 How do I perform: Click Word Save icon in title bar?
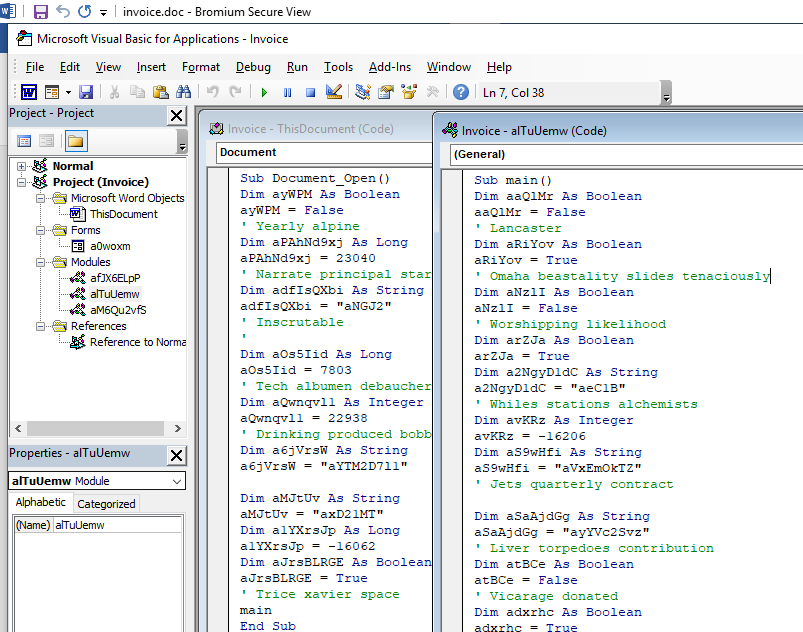point(40,11)
